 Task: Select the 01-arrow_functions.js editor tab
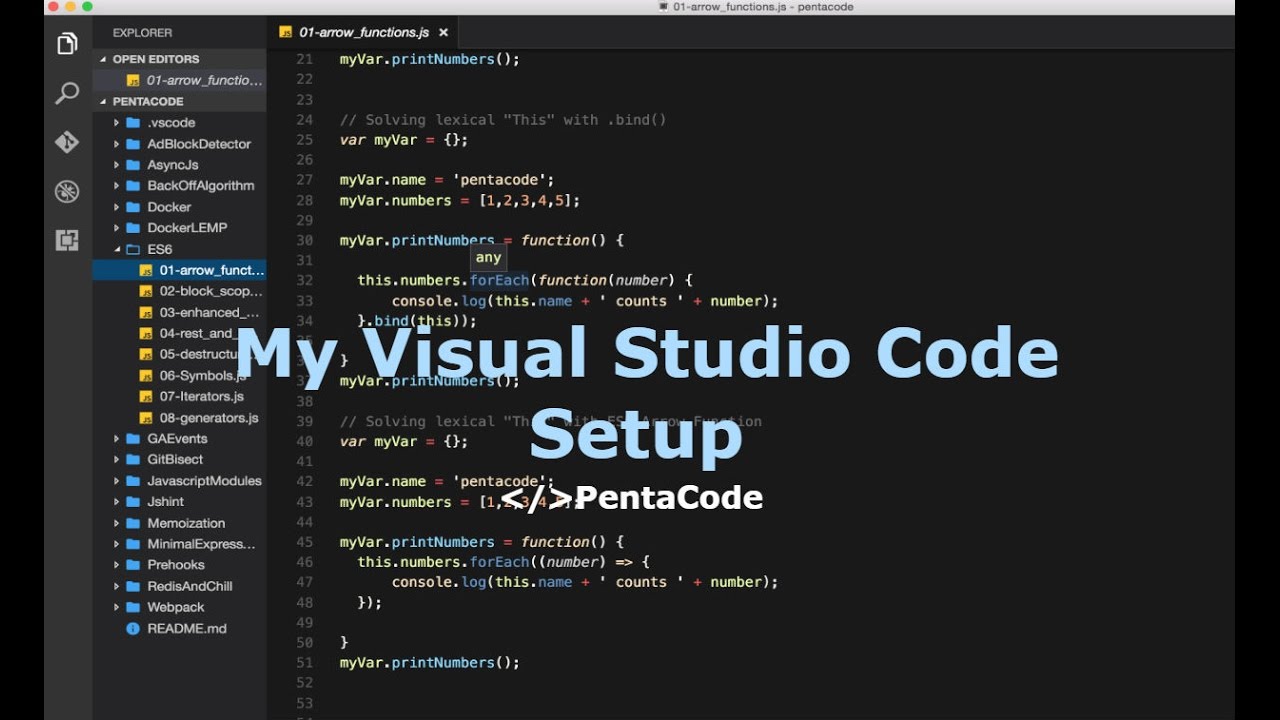coord(363,33)
